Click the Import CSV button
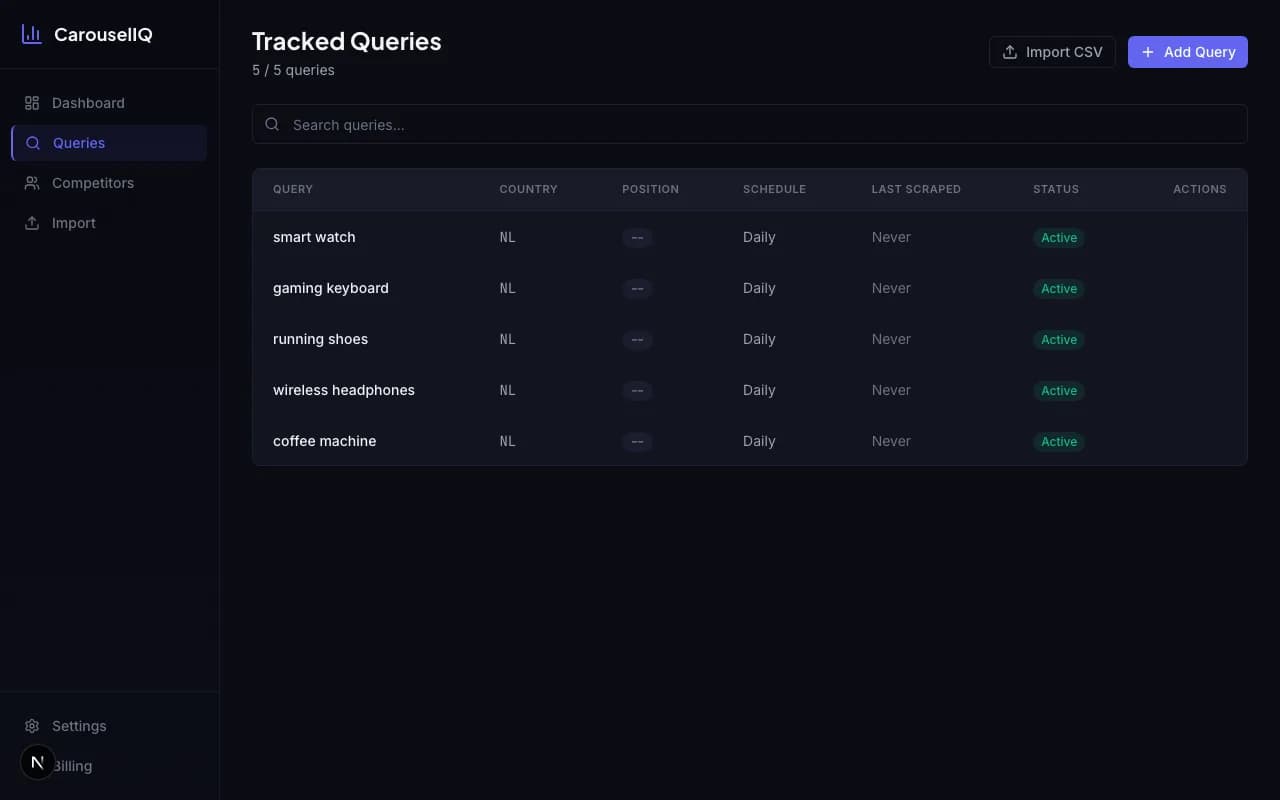This screenshot has width=1280, height=800. click(1052, 51)
